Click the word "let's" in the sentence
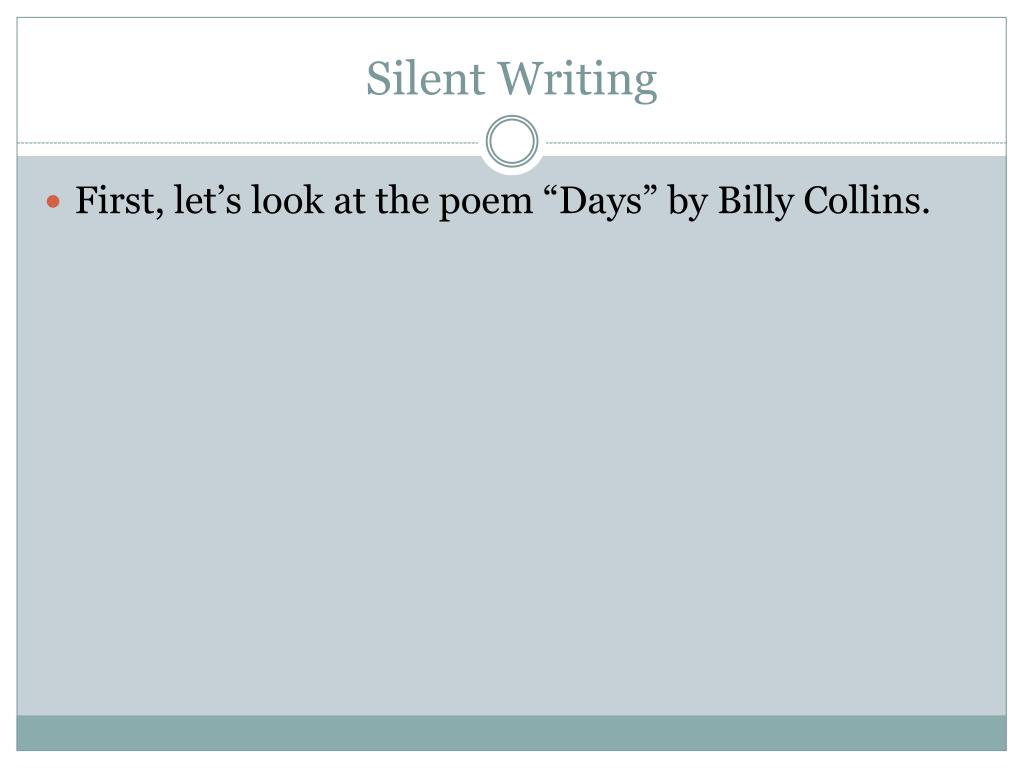Image resolution: width=1024 pixels, height=768 pixels. pos(208,200)
